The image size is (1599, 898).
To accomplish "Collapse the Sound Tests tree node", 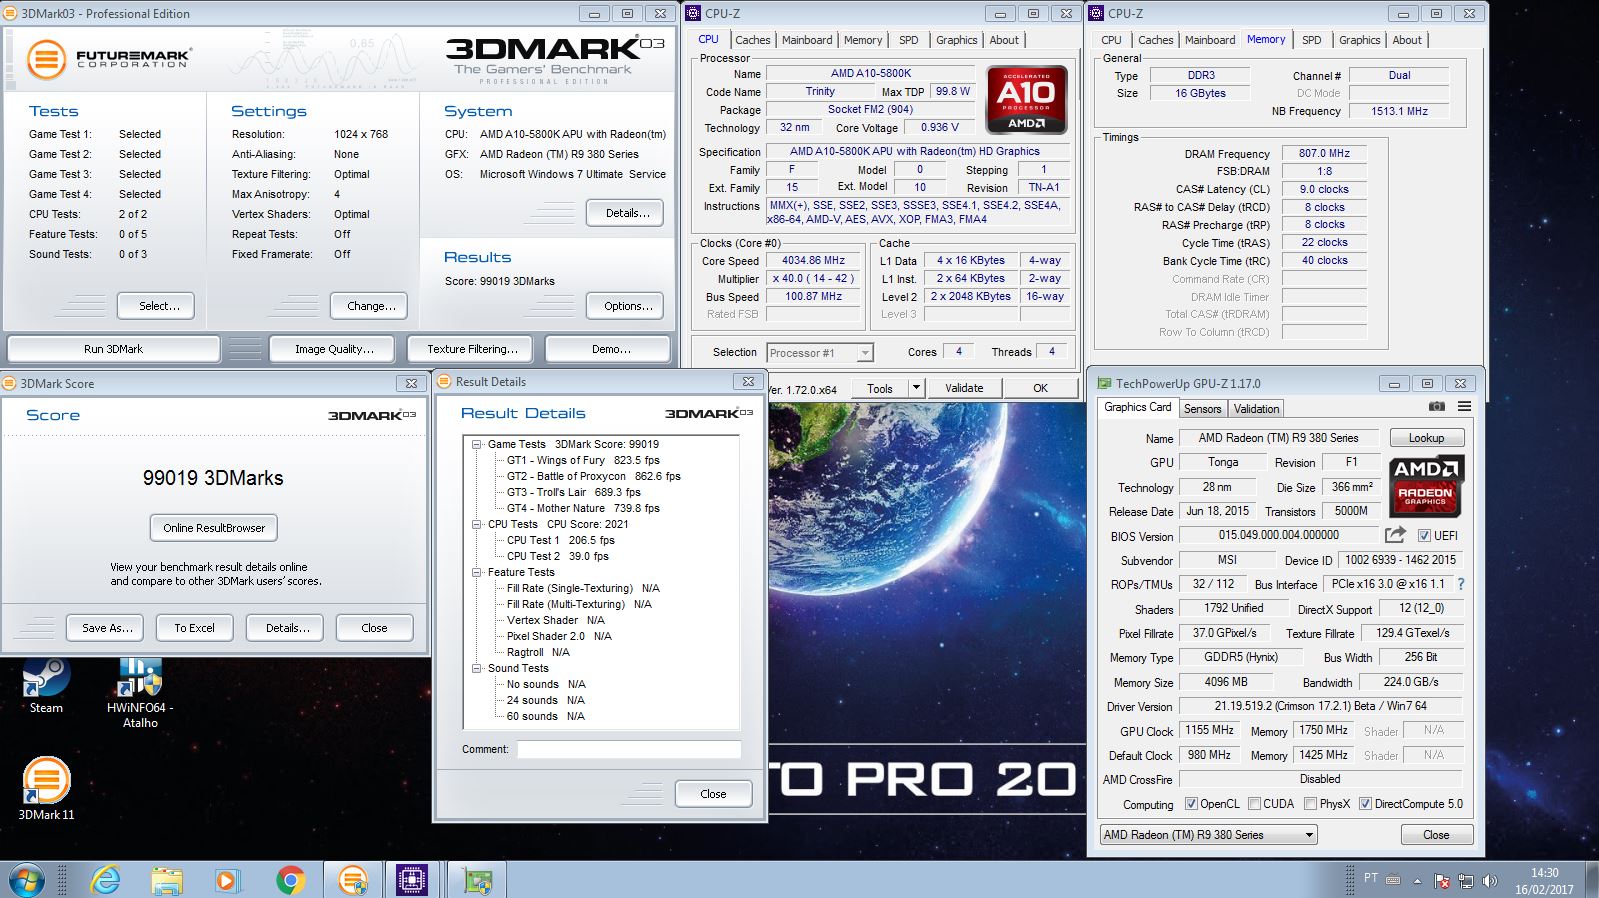I will click(477, 668).
